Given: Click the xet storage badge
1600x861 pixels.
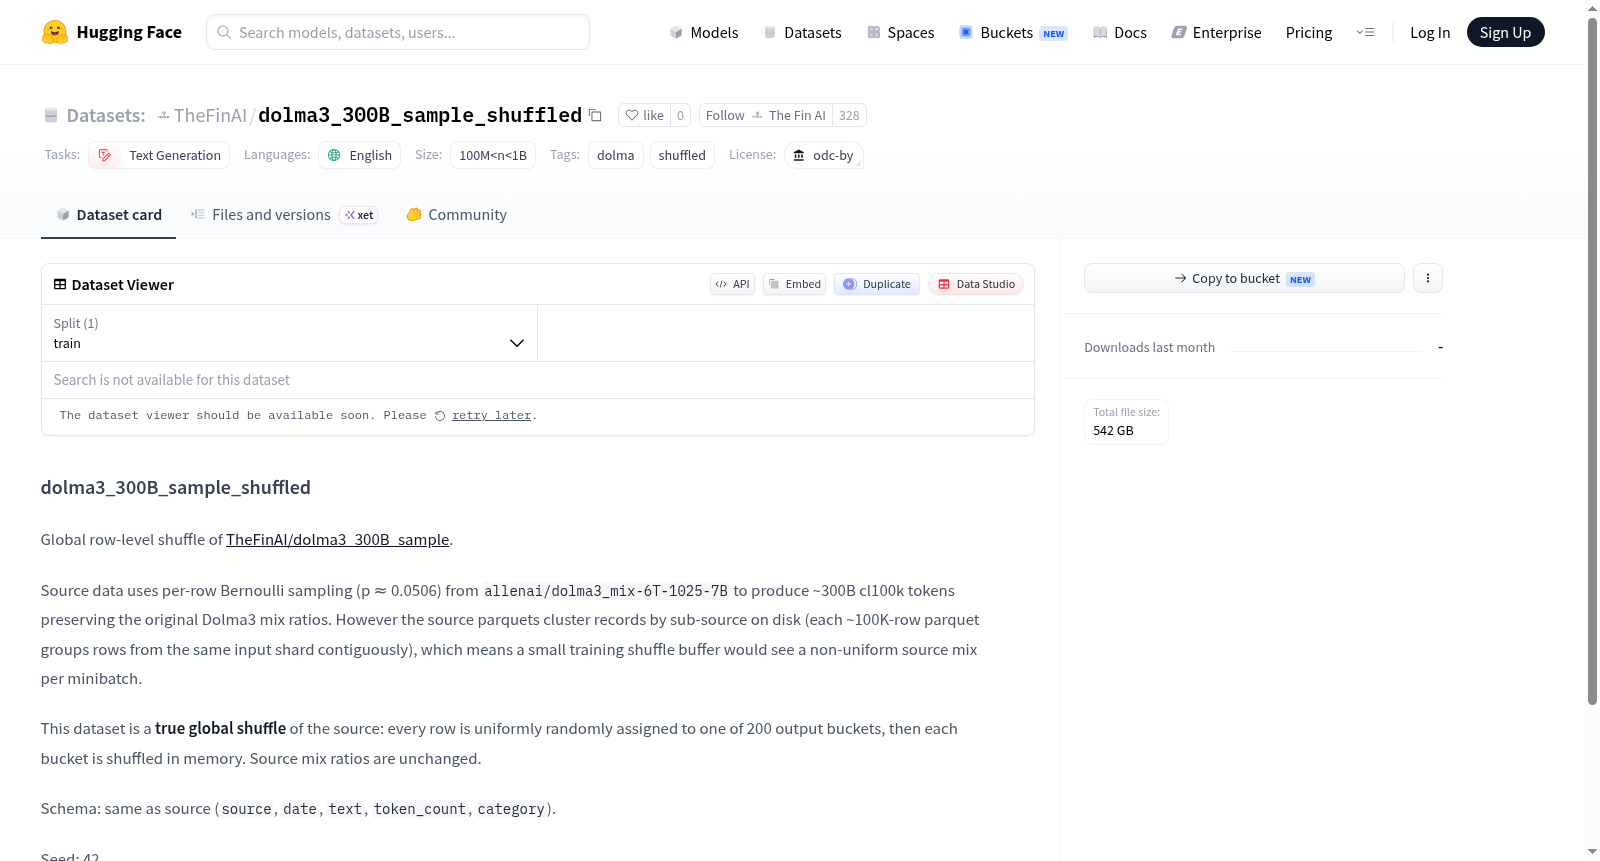Looking at the screenshot, I should pos(359,215).
